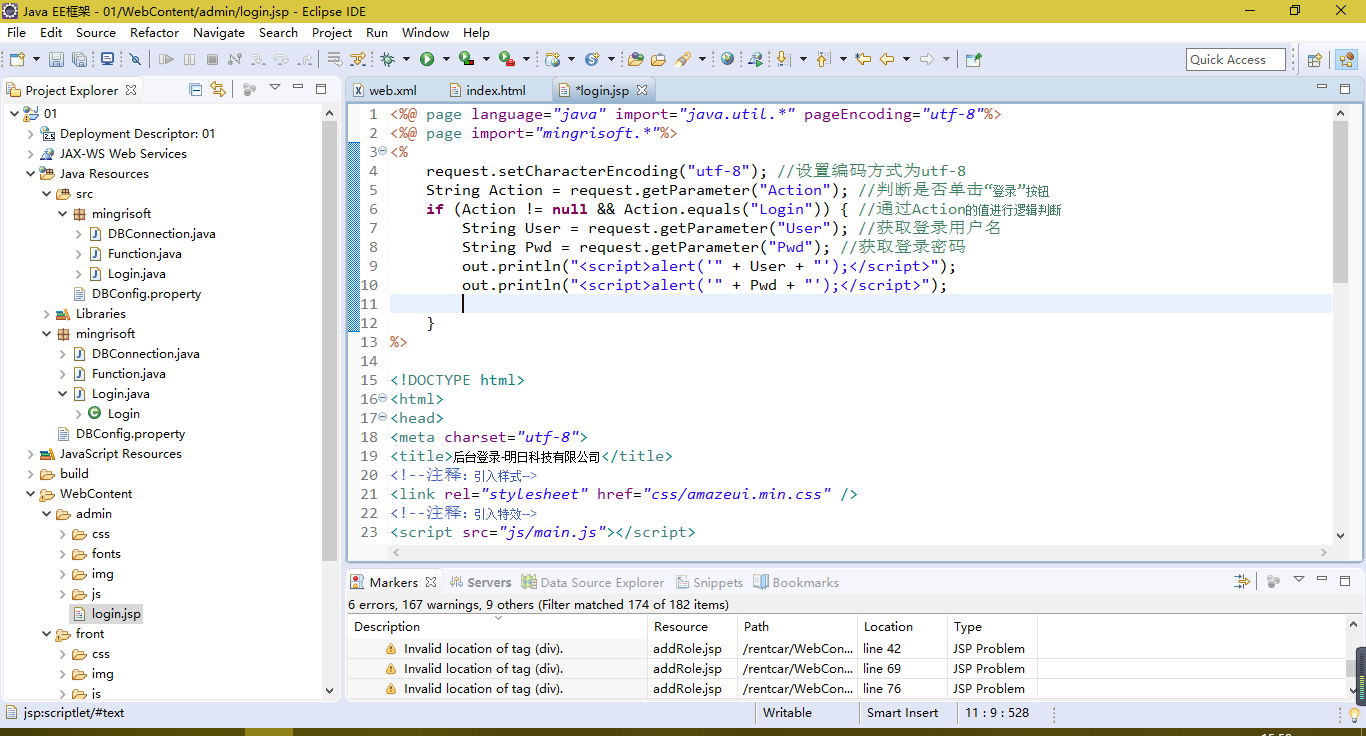
Task: Switch to the web.xml editor tab
Action: click(384, 90)
